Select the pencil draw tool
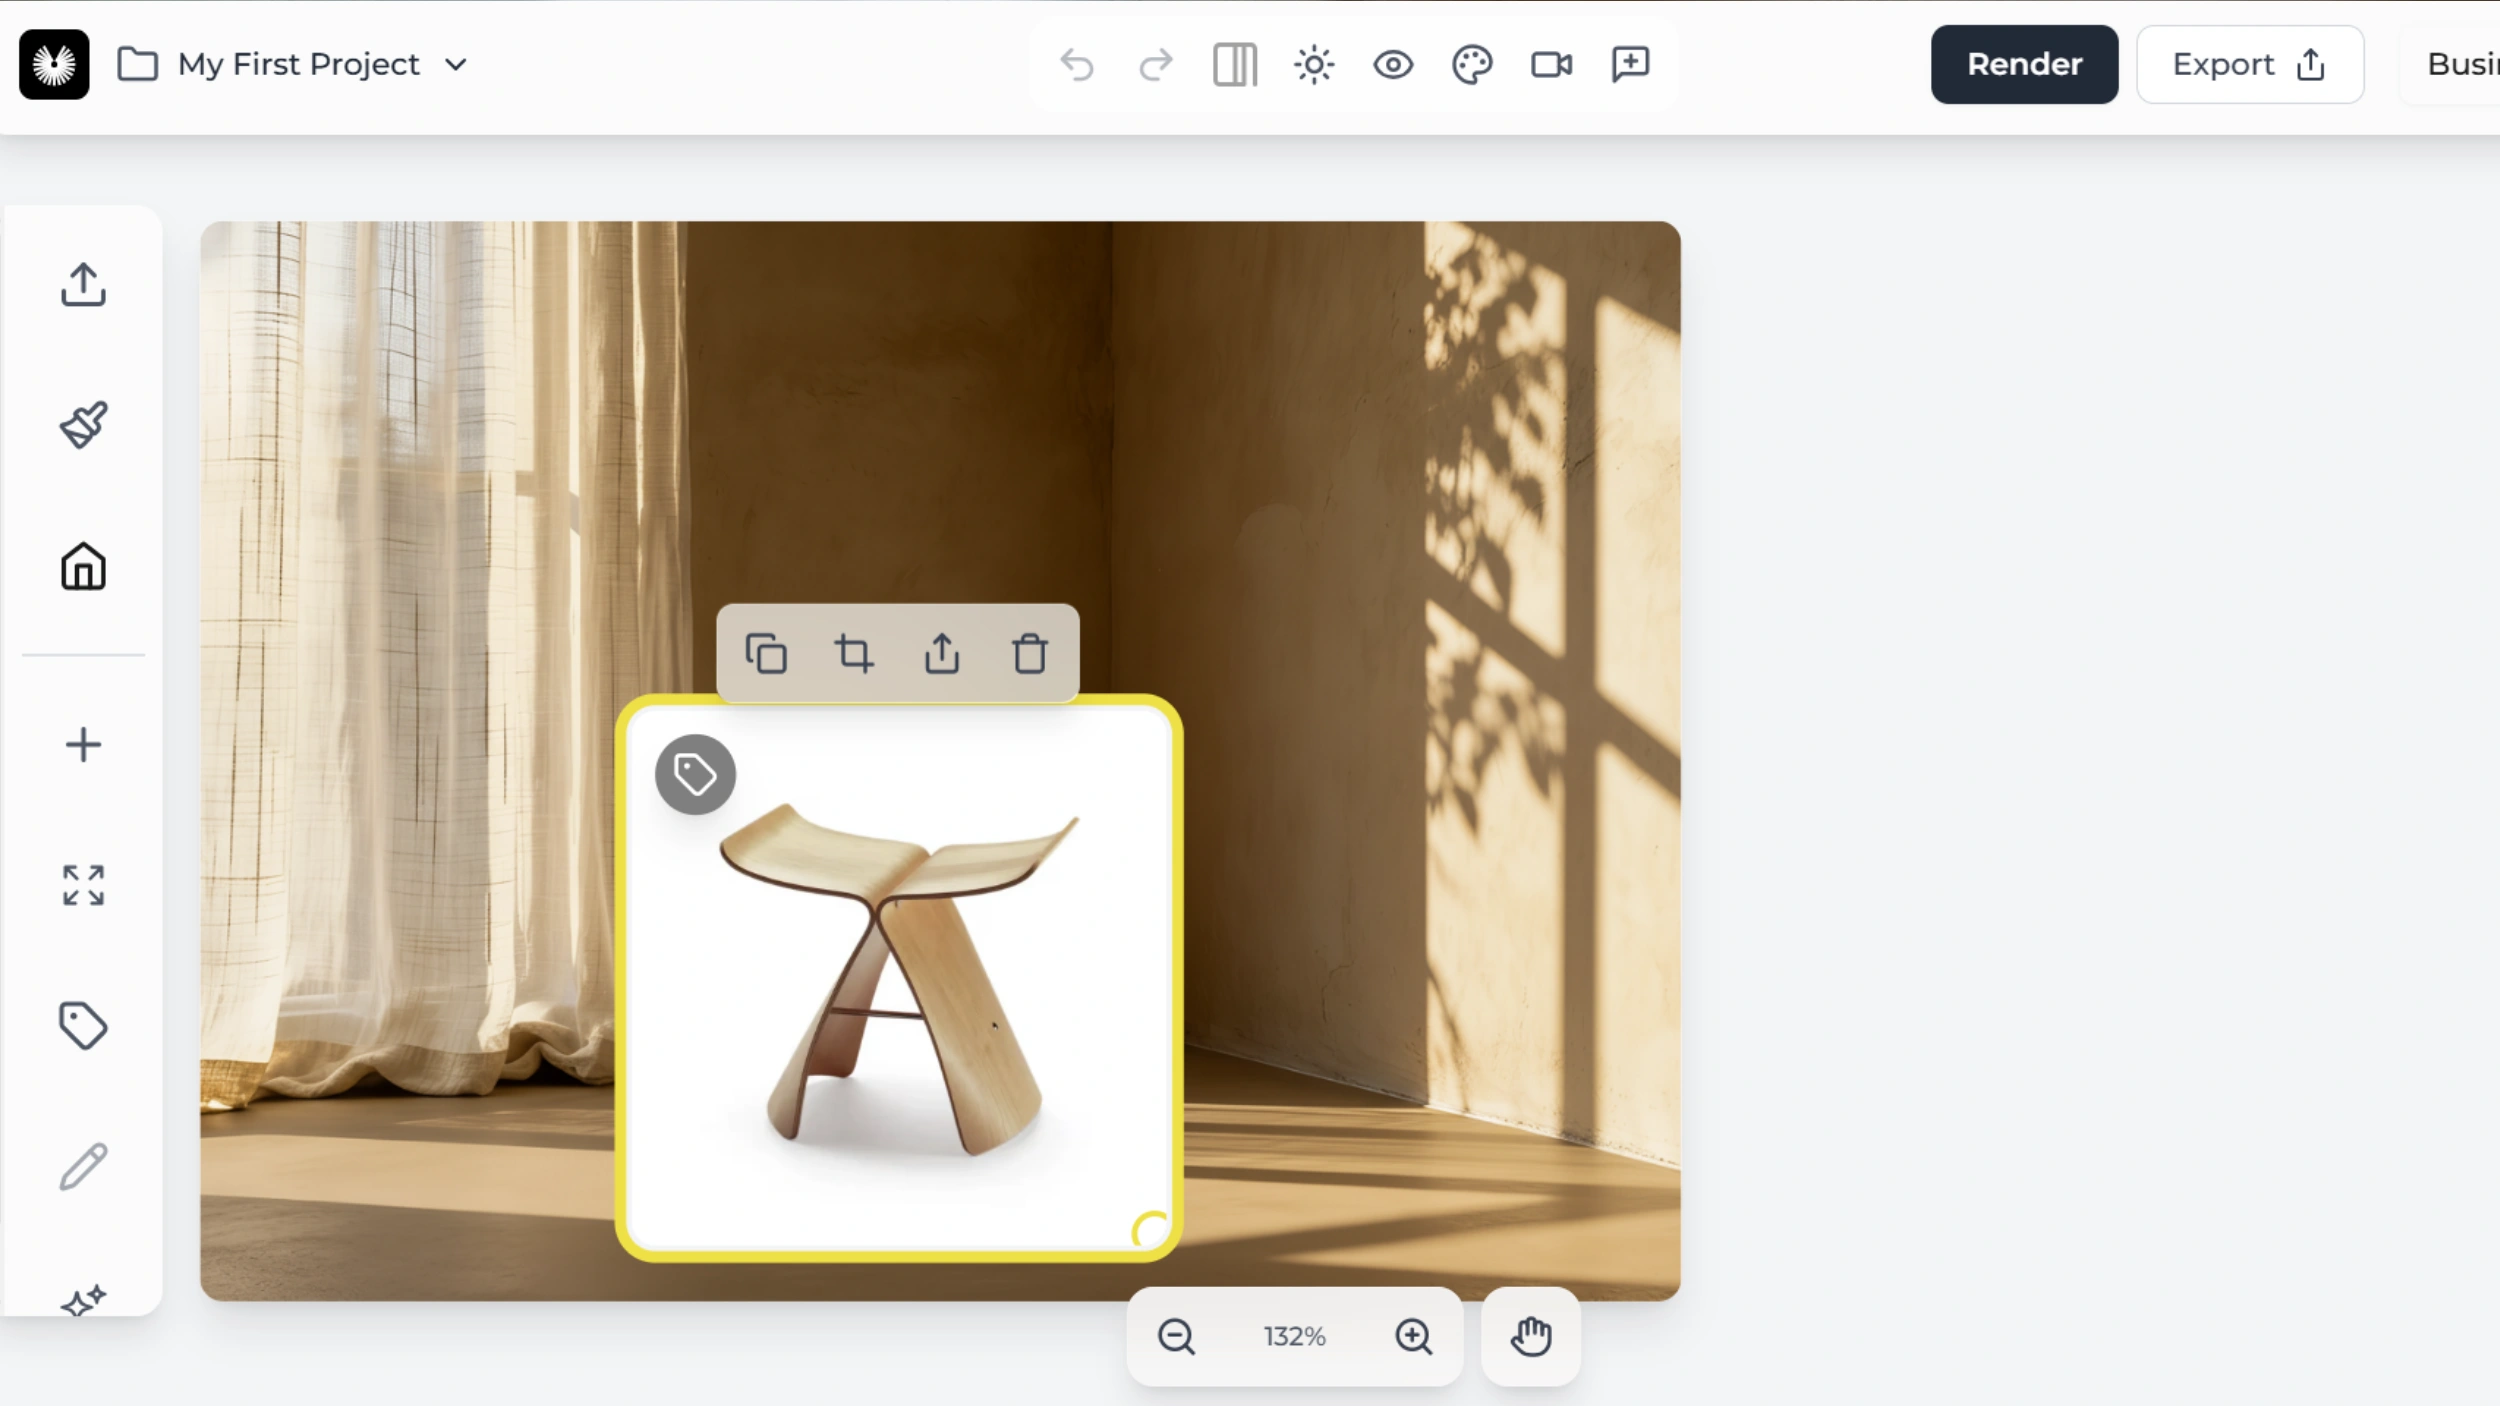 83,1166
